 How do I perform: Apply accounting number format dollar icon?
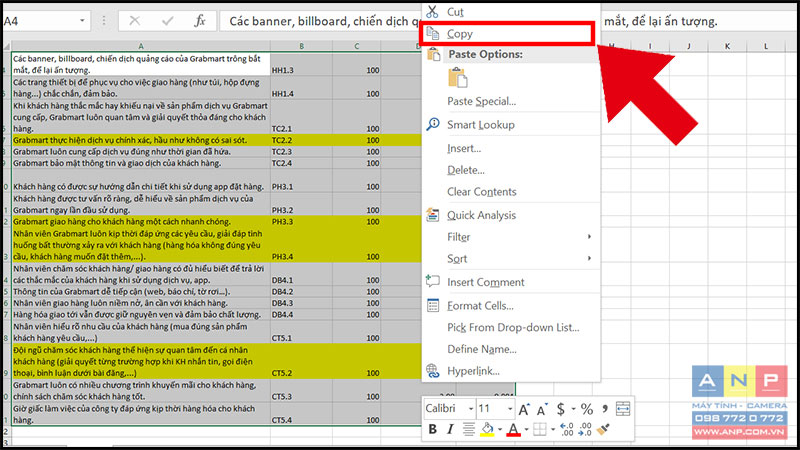561,409
